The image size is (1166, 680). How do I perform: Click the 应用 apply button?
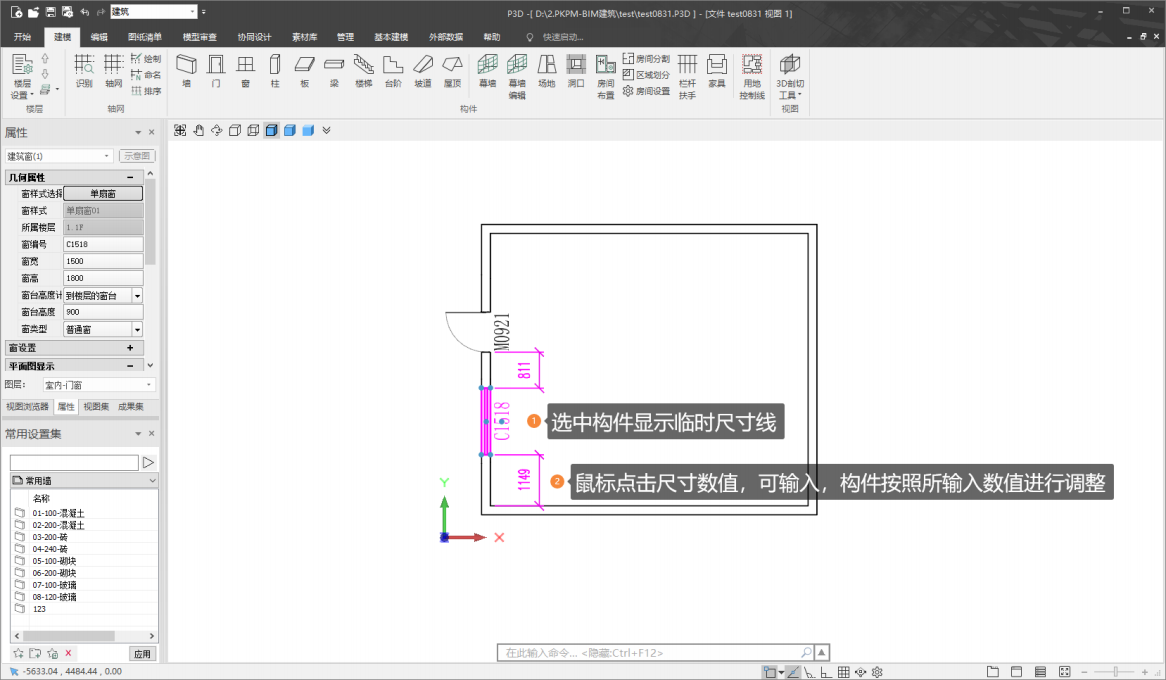(143, 654)
